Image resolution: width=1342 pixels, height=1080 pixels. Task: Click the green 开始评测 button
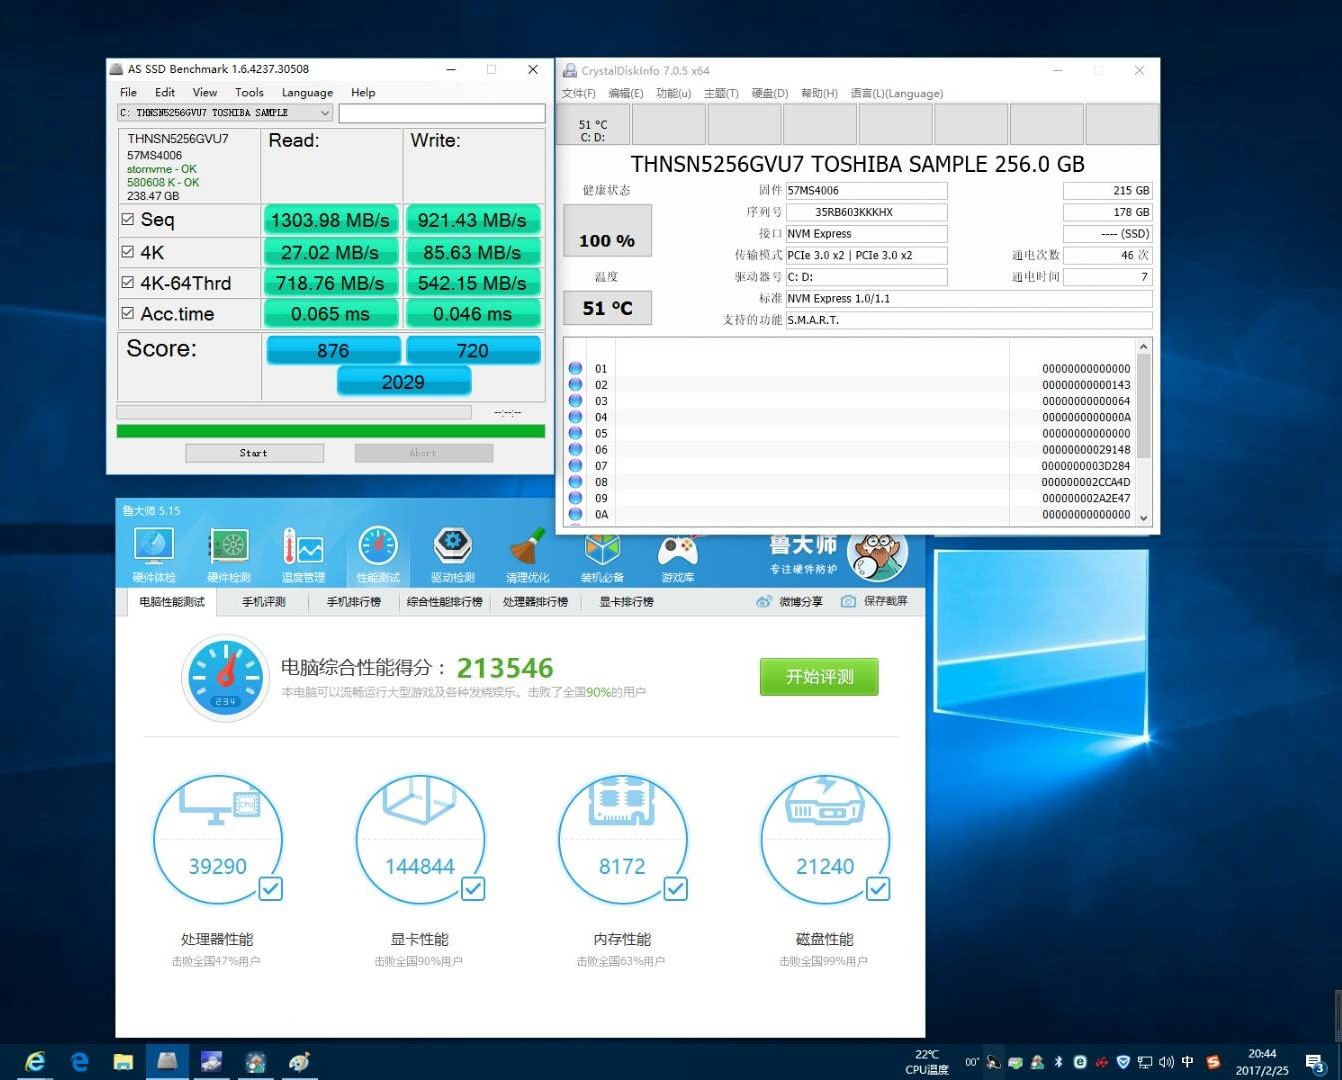pyautogui.click(x=819, y=677)
